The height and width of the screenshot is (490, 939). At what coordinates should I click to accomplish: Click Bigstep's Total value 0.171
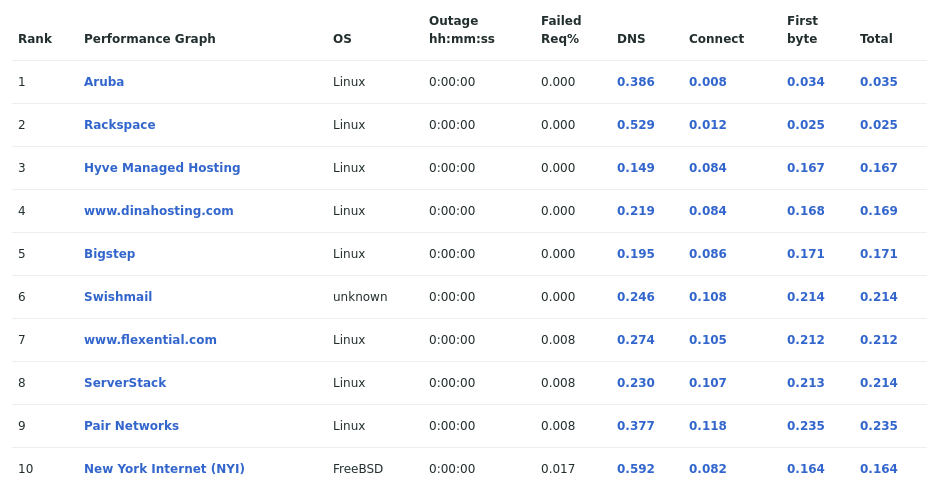click(879, 254)
